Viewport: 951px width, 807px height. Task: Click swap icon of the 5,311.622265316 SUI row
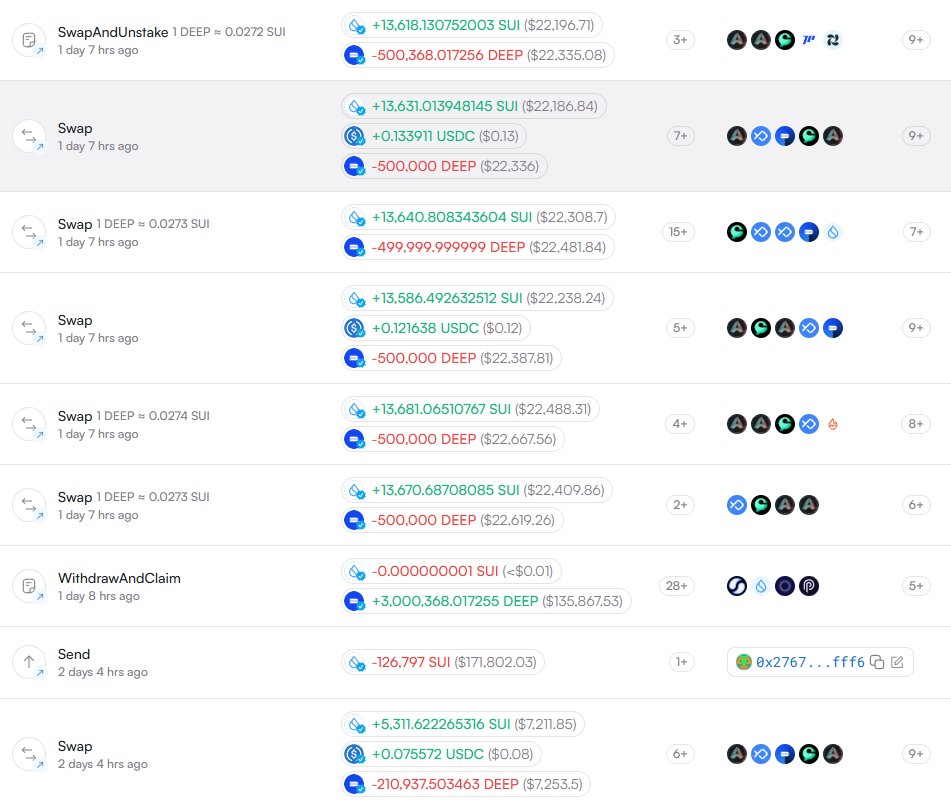(29, 754)
